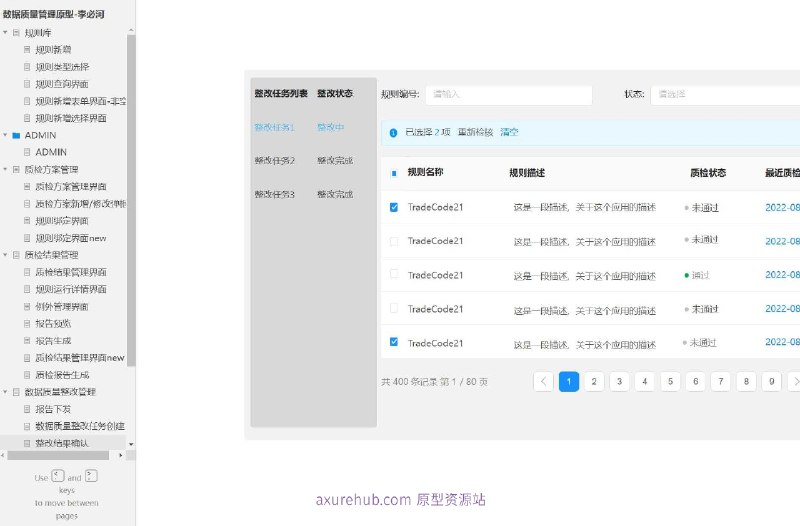800x526 pixels.
Task: Click the sidebar horizontal scrollbar thumb
Action: [x=58, y=455]
